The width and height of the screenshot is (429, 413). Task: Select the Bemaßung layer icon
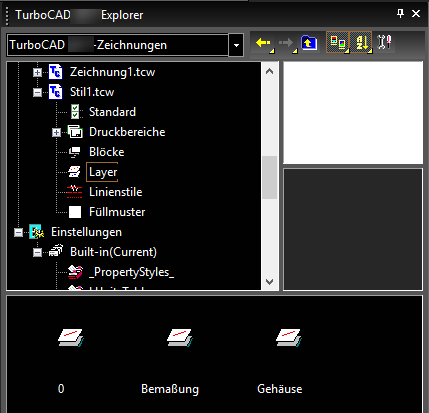(180, 338)
